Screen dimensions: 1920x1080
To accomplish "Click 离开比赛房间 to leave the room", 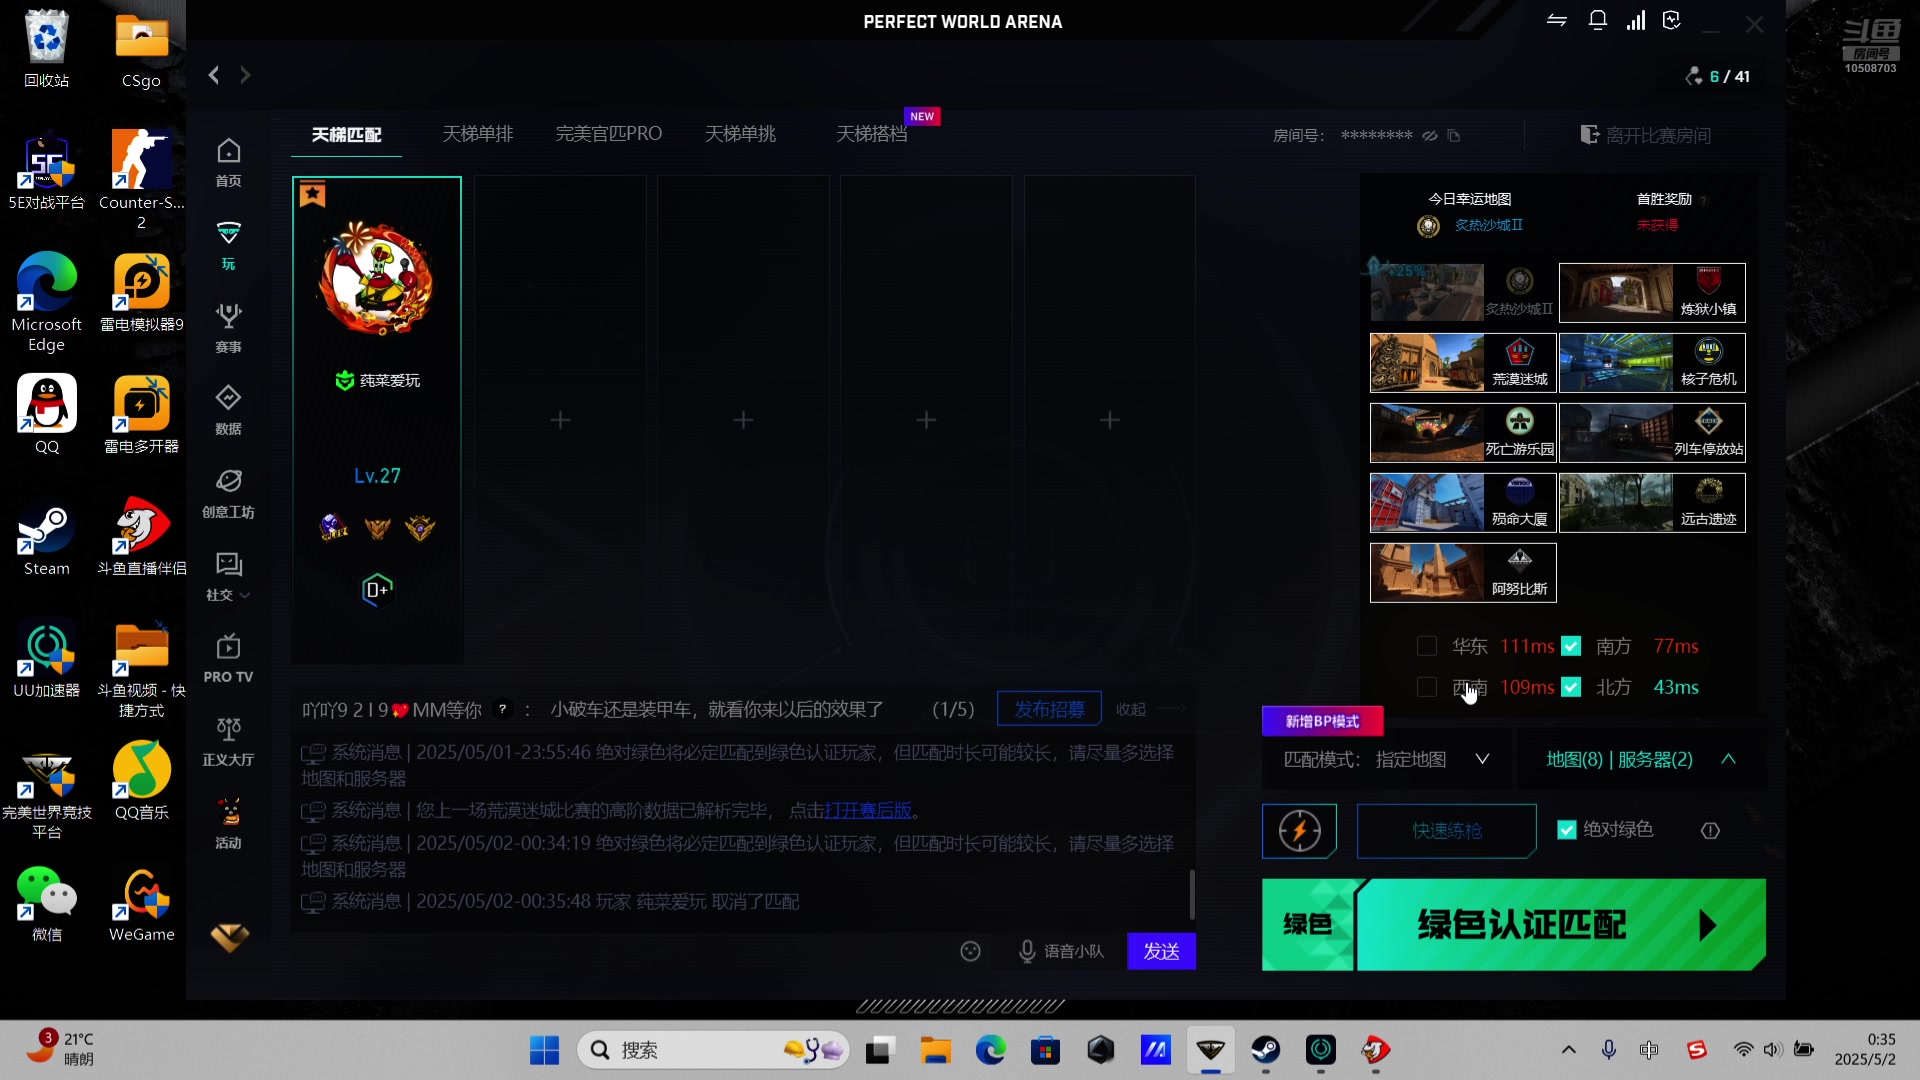I will 1646,135.
